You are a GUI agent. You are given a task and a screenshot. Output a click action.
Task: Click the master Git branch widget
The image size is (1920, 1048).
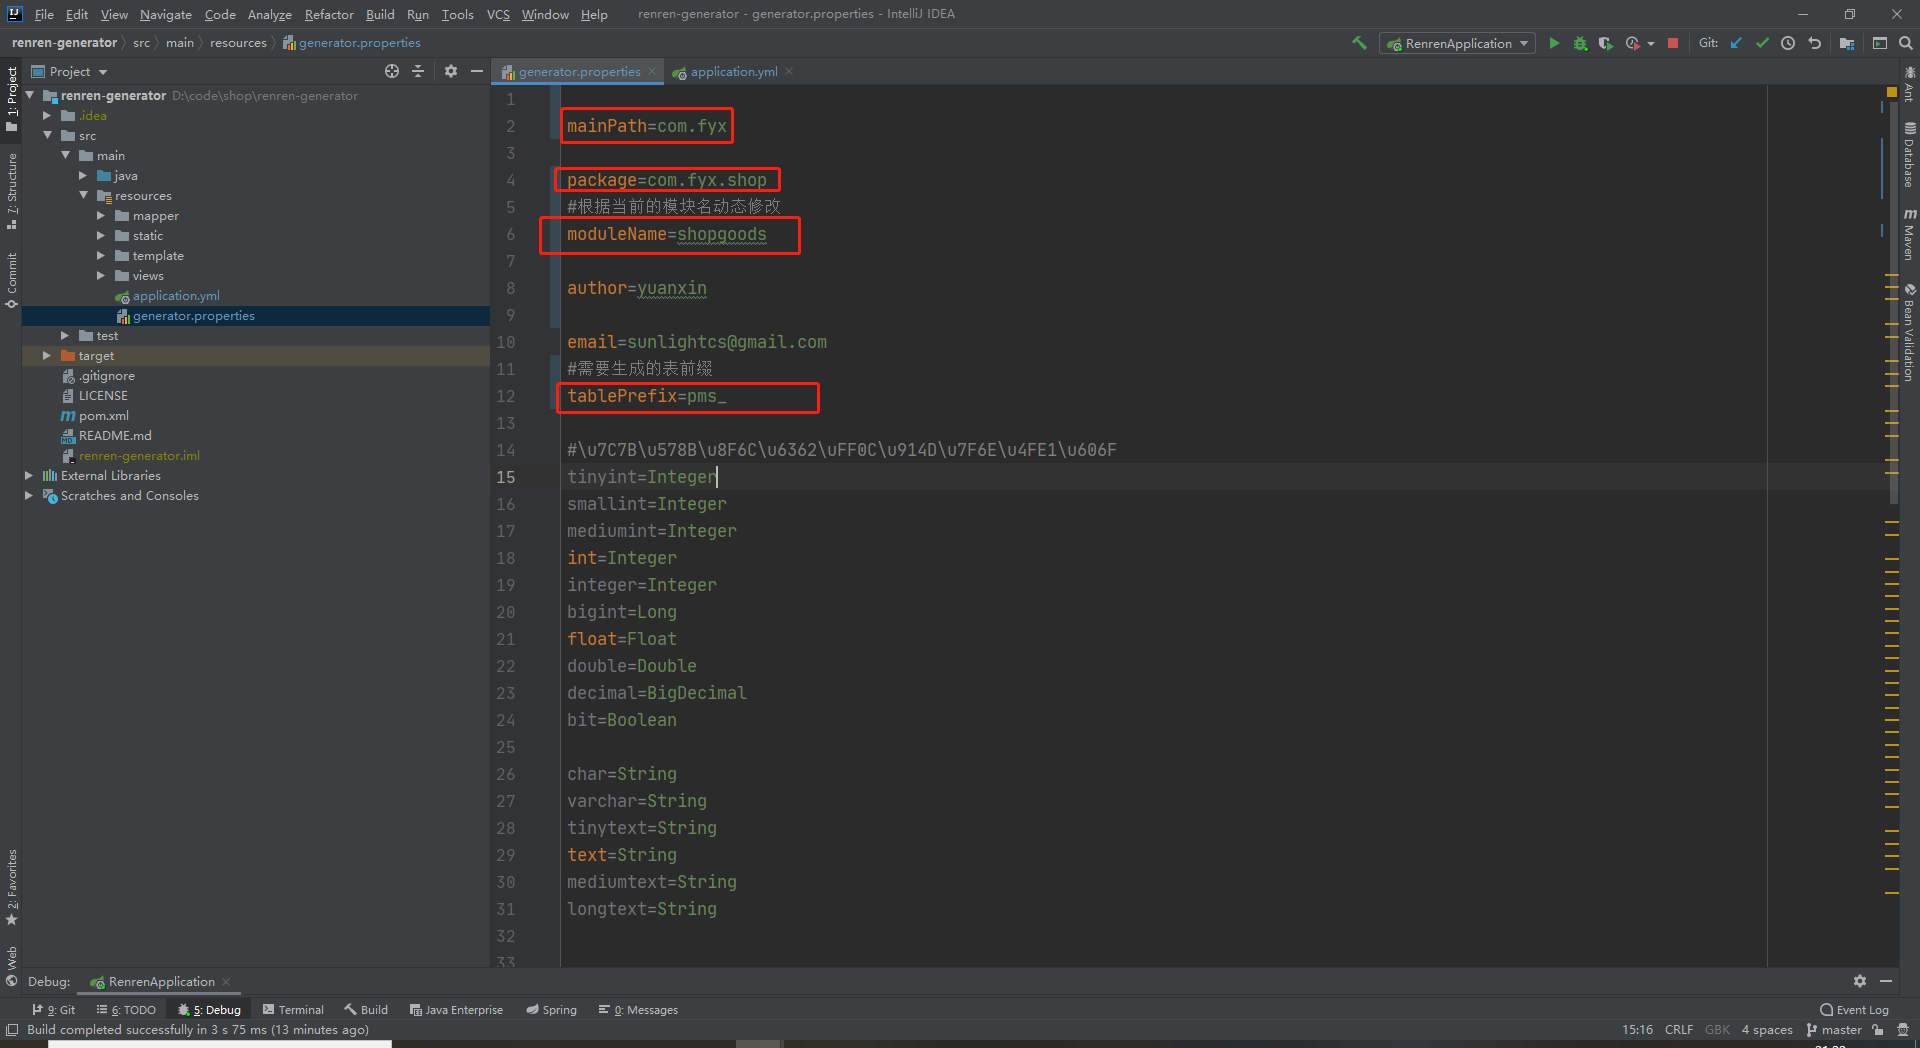[1834, 1030]
